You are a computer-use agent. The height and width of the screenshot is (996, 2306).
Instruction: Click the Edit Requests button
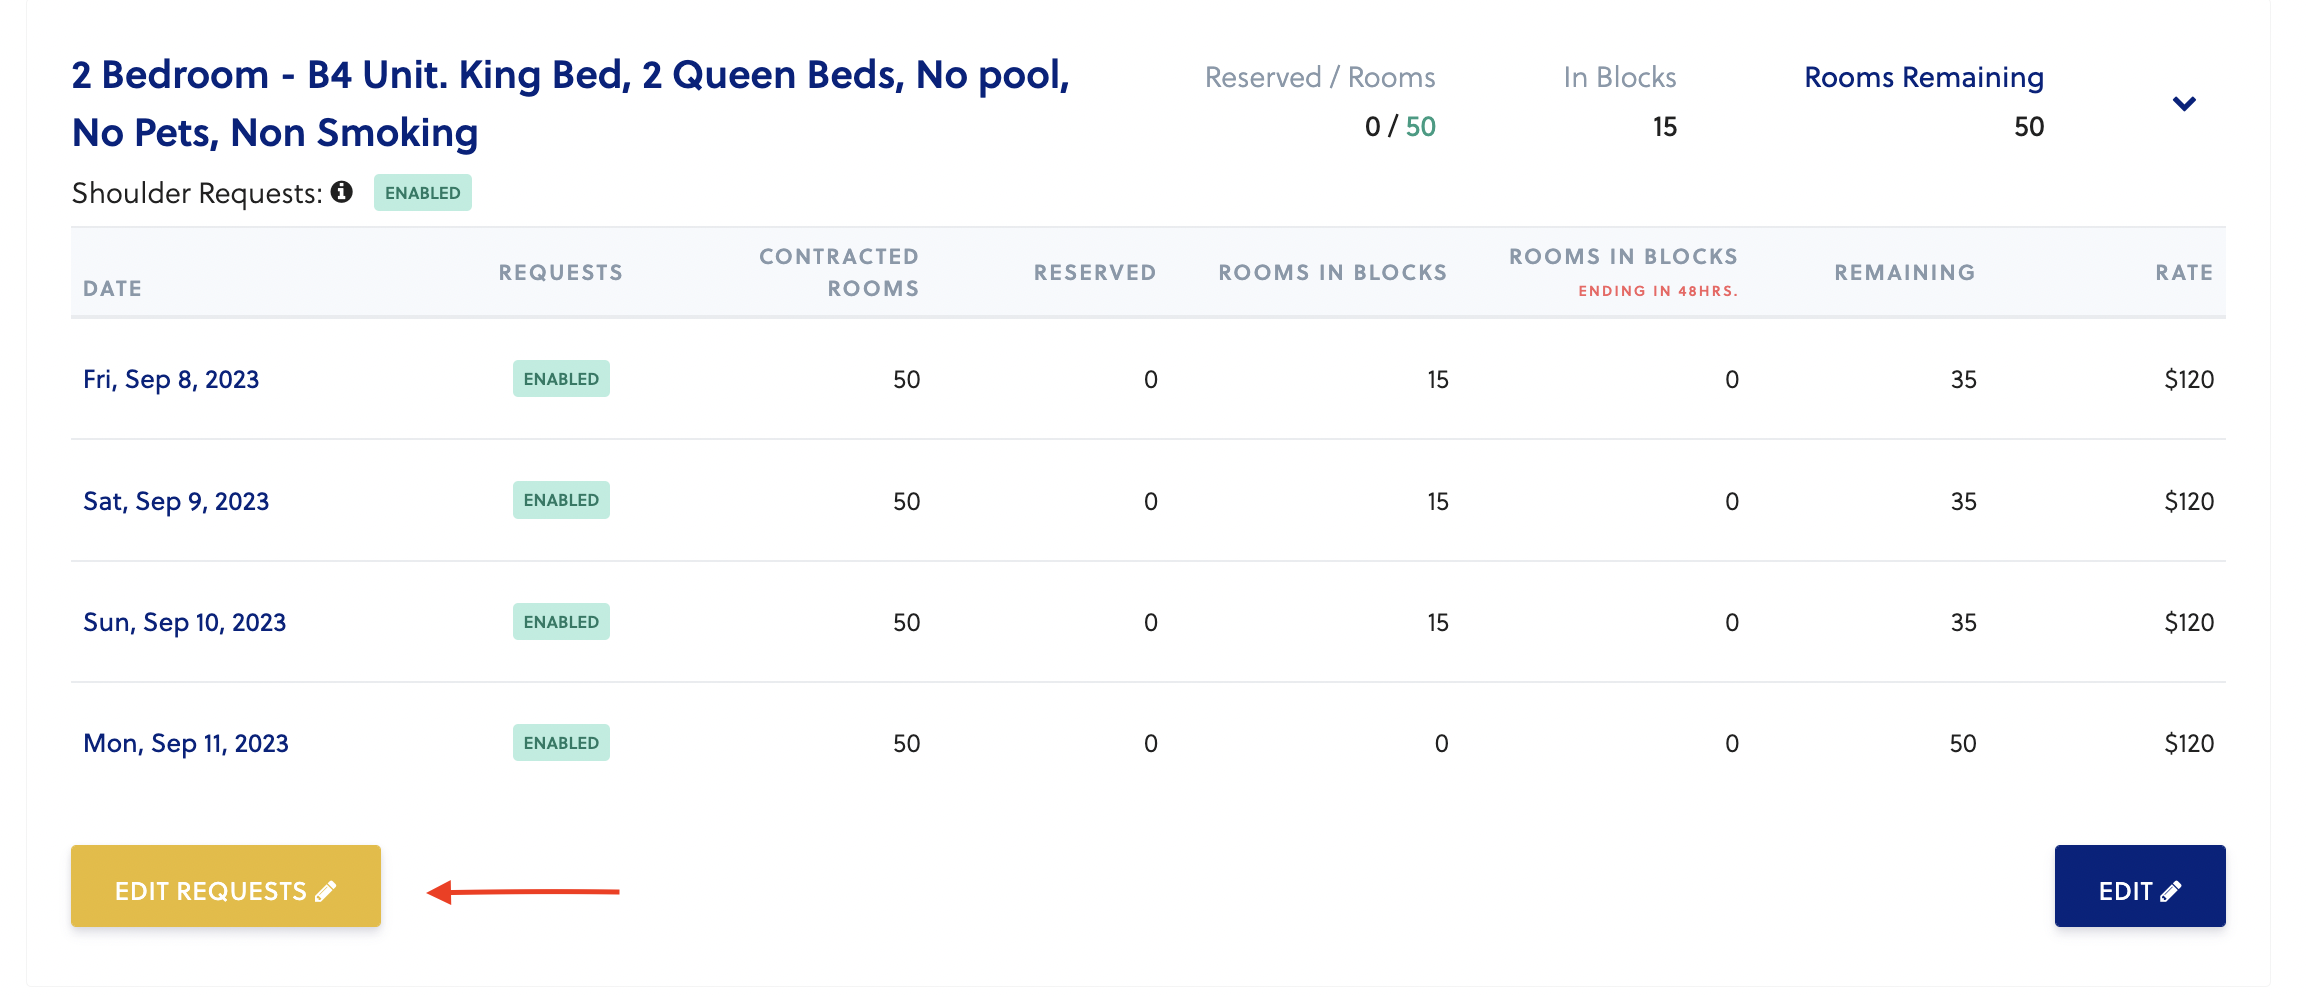(x=226, y=886)
